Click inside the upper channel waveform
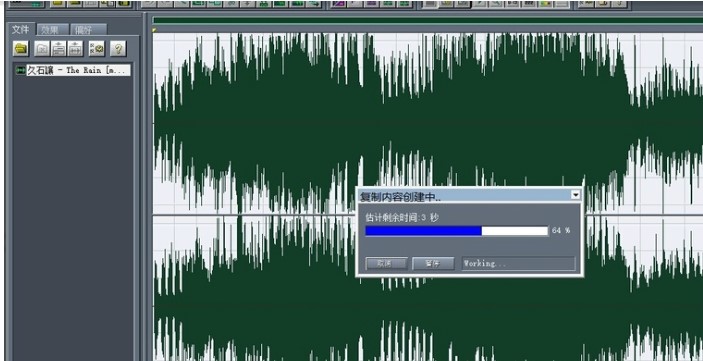Screen dimensions: 703x361 428,123
